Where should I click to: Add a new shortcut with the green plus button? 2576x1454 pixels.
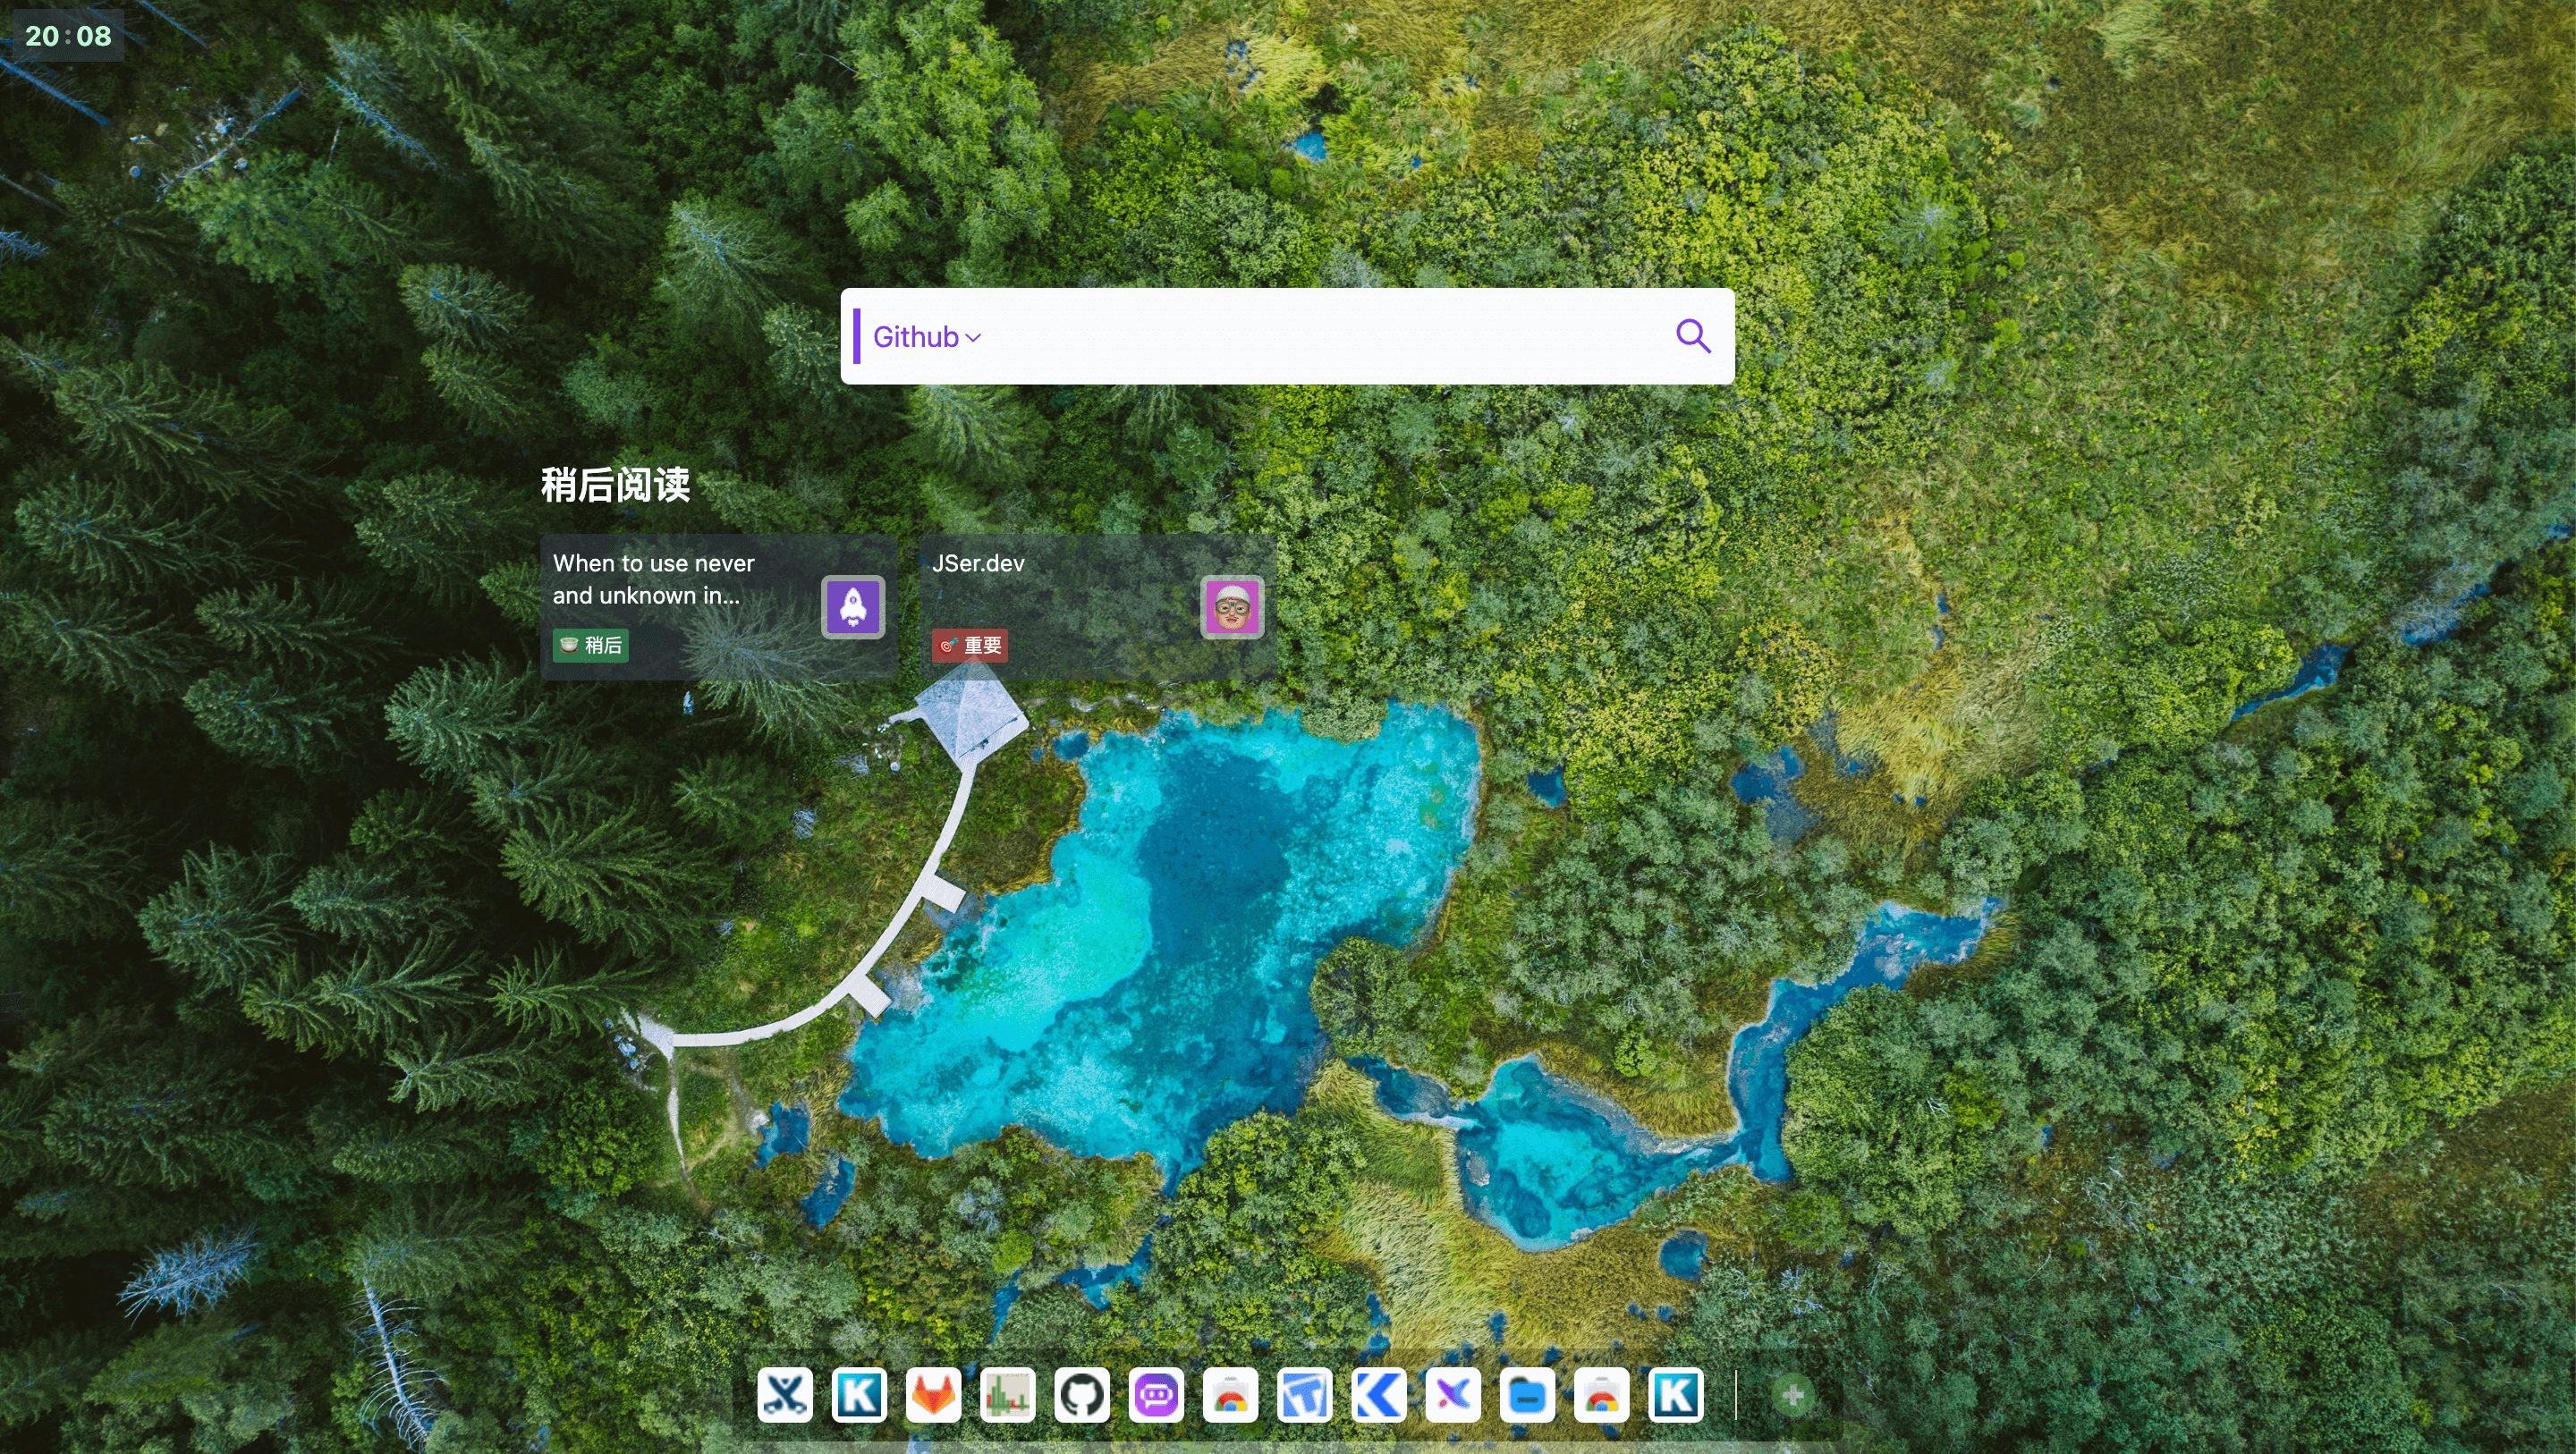[x=1793, y=1395]
